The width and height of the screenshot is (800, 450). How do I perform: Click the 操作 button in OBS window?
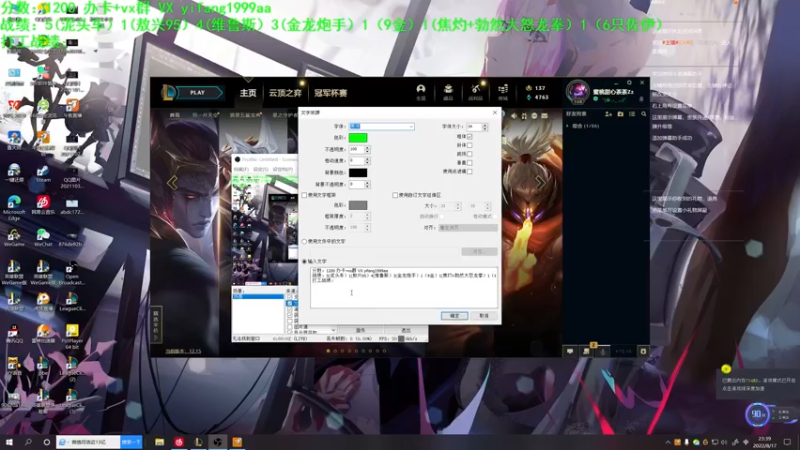point(360,331)
